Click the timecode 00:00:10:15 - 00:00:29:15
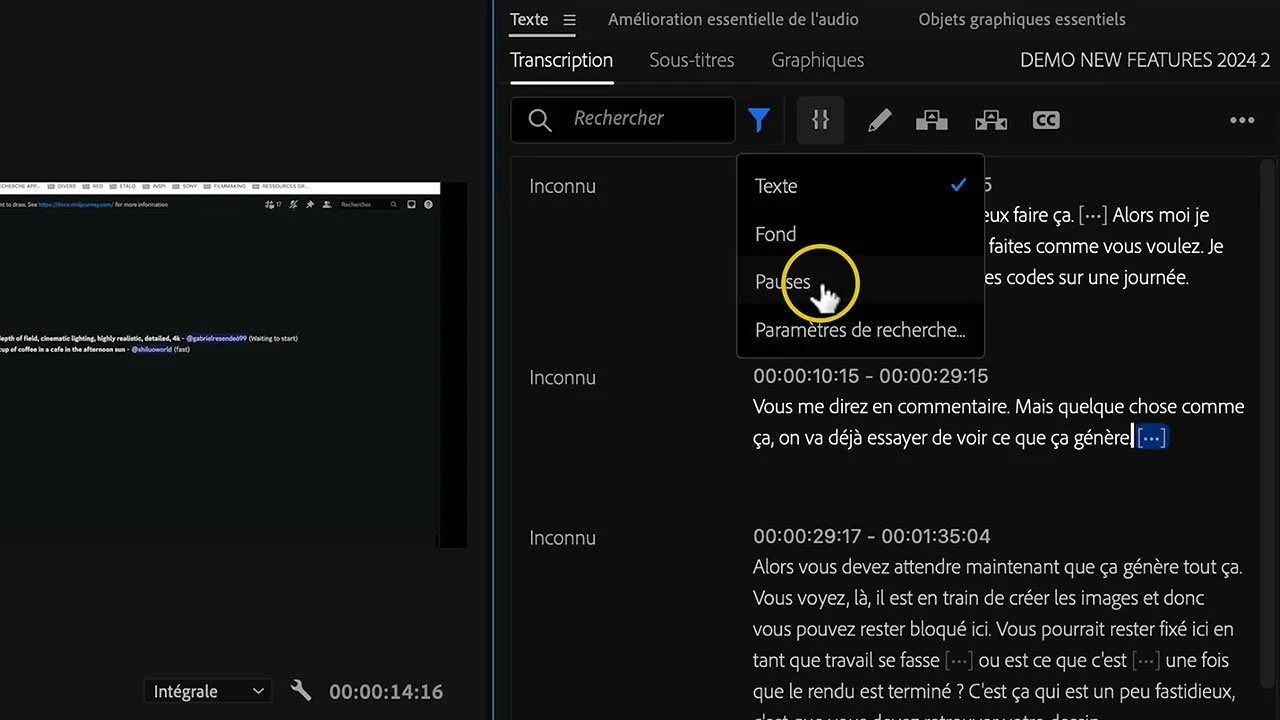The image size is (1280, 720). [x=870, y=376]
